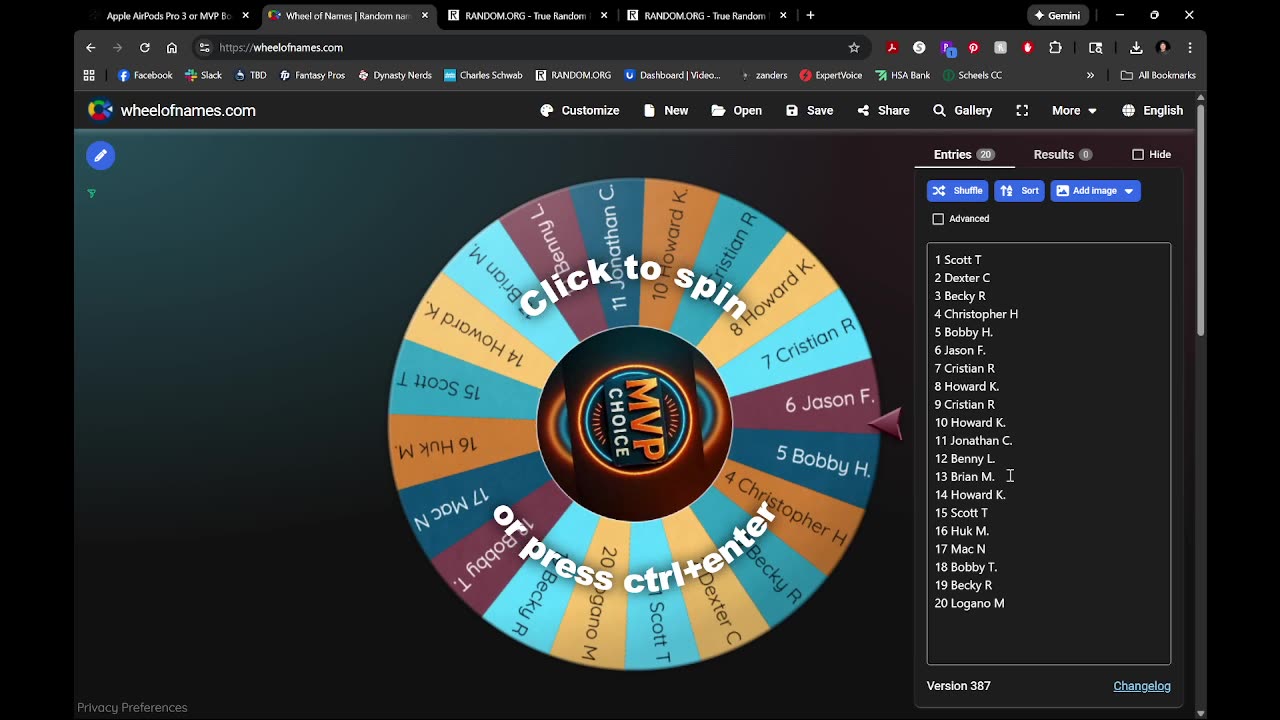Open the Adobe Acrobat extension
This screenshot has height=720, width=1280.
pyautogui.click(x=892, y=47)
